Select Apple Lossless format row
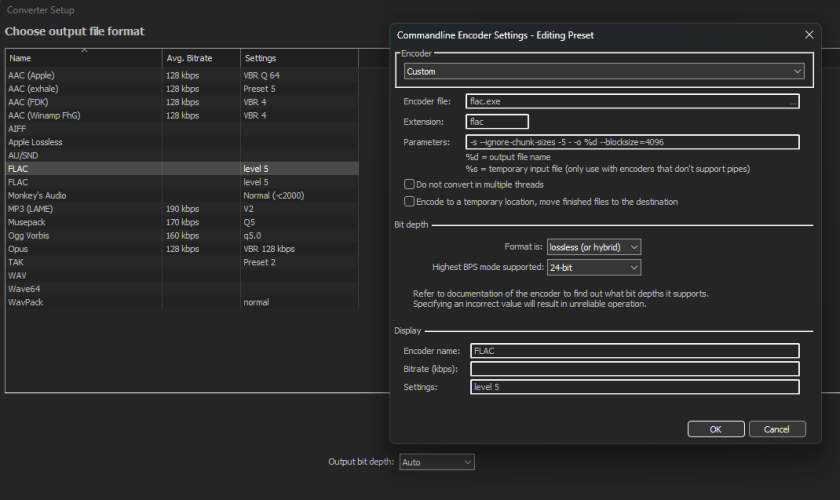Image resolution: width=840 pixels, height=500 pixels. [x=182, y=143]
